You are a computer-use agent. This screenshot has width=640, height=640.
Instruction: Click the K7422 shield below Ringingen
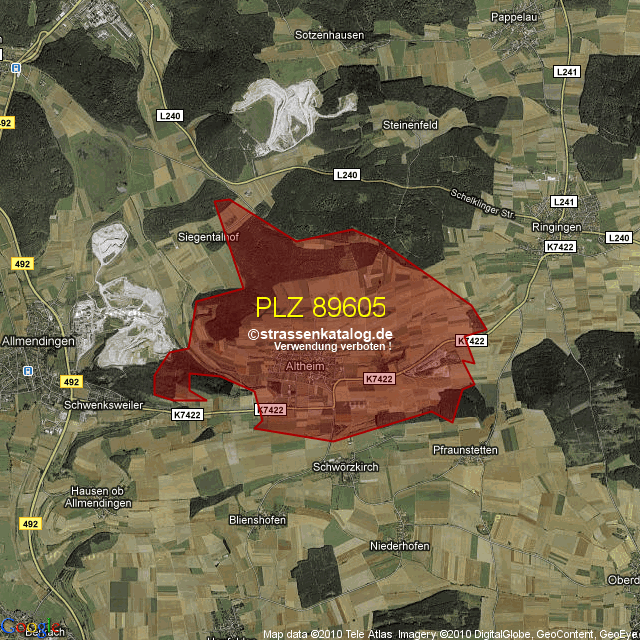(560, 245)
